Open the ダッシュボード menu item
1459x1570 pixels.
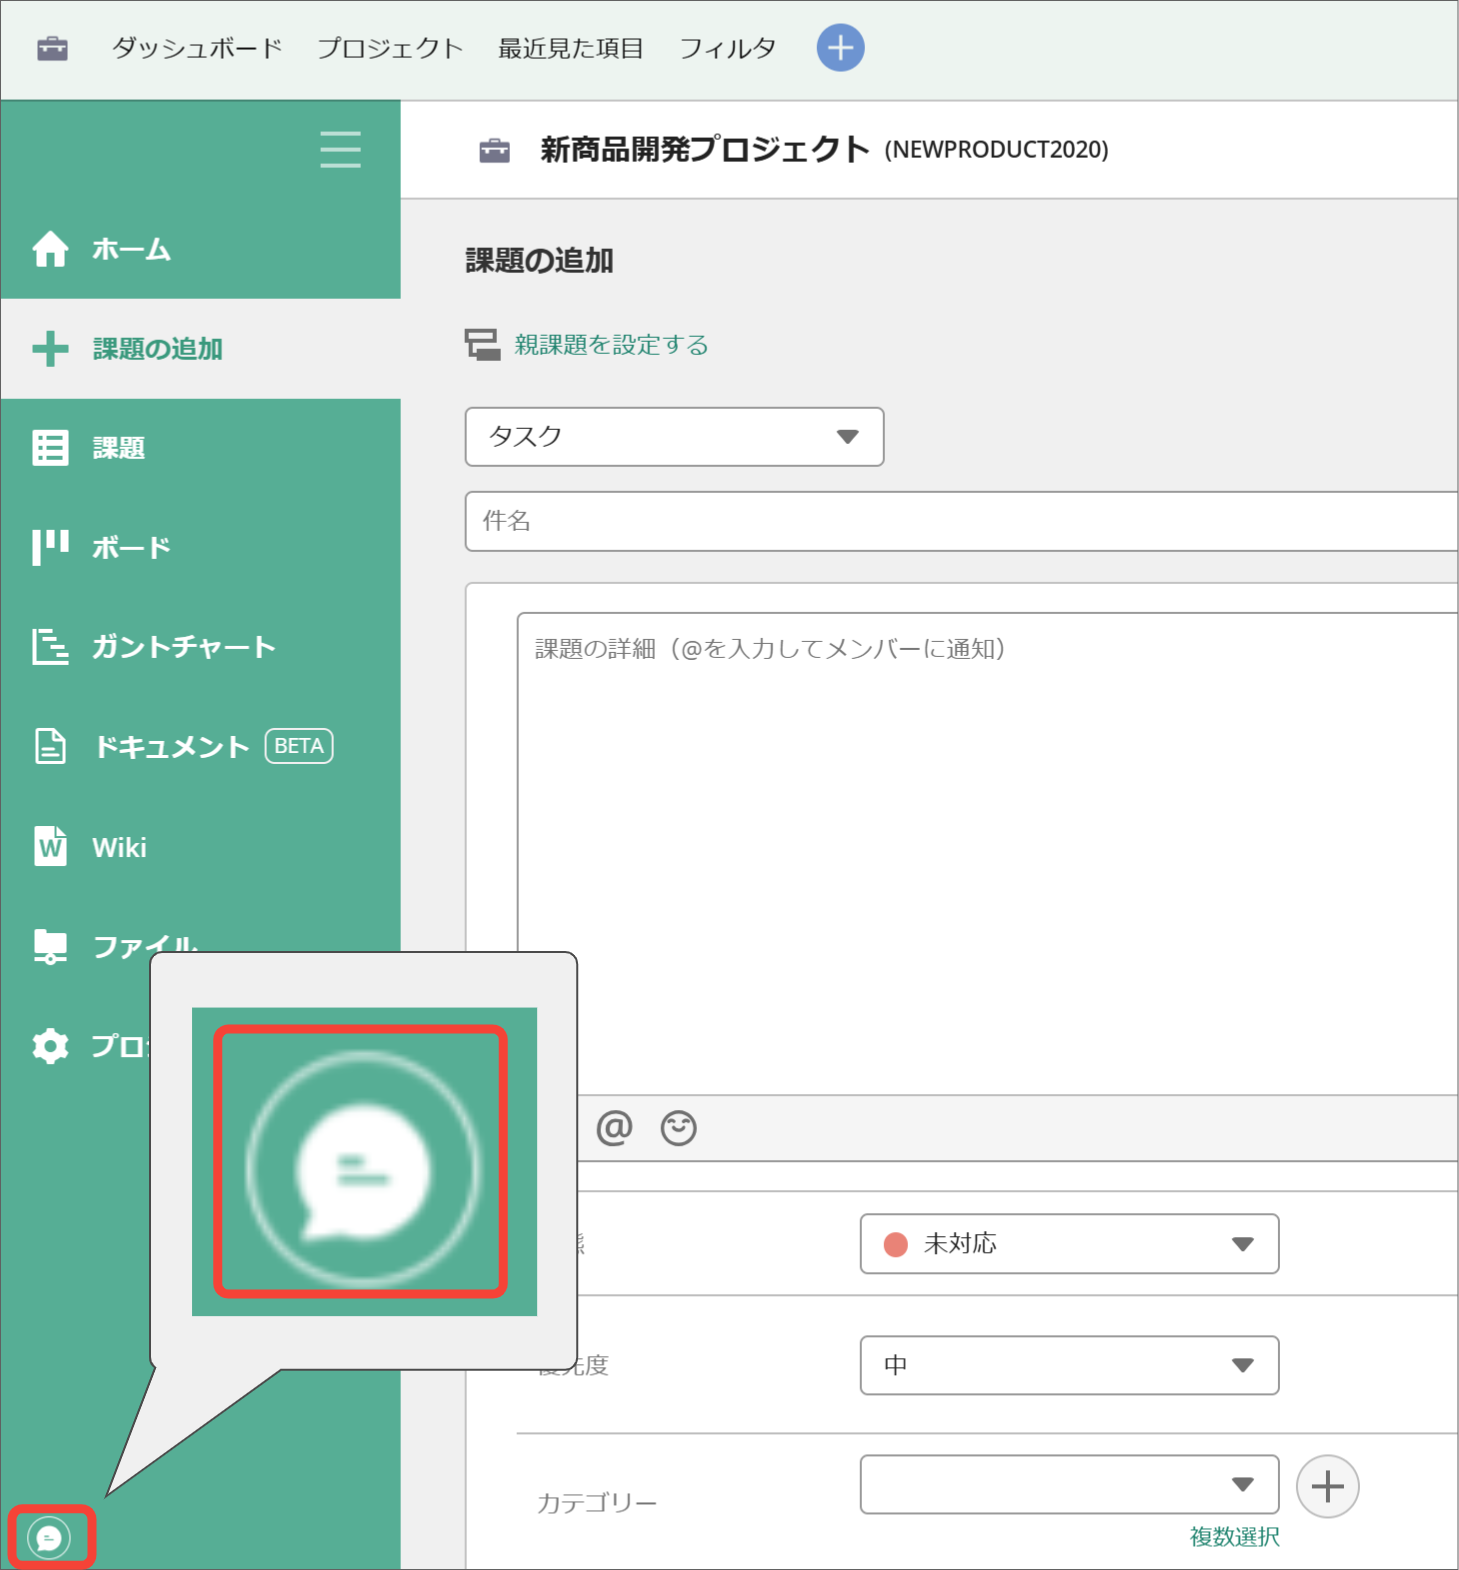197,48
